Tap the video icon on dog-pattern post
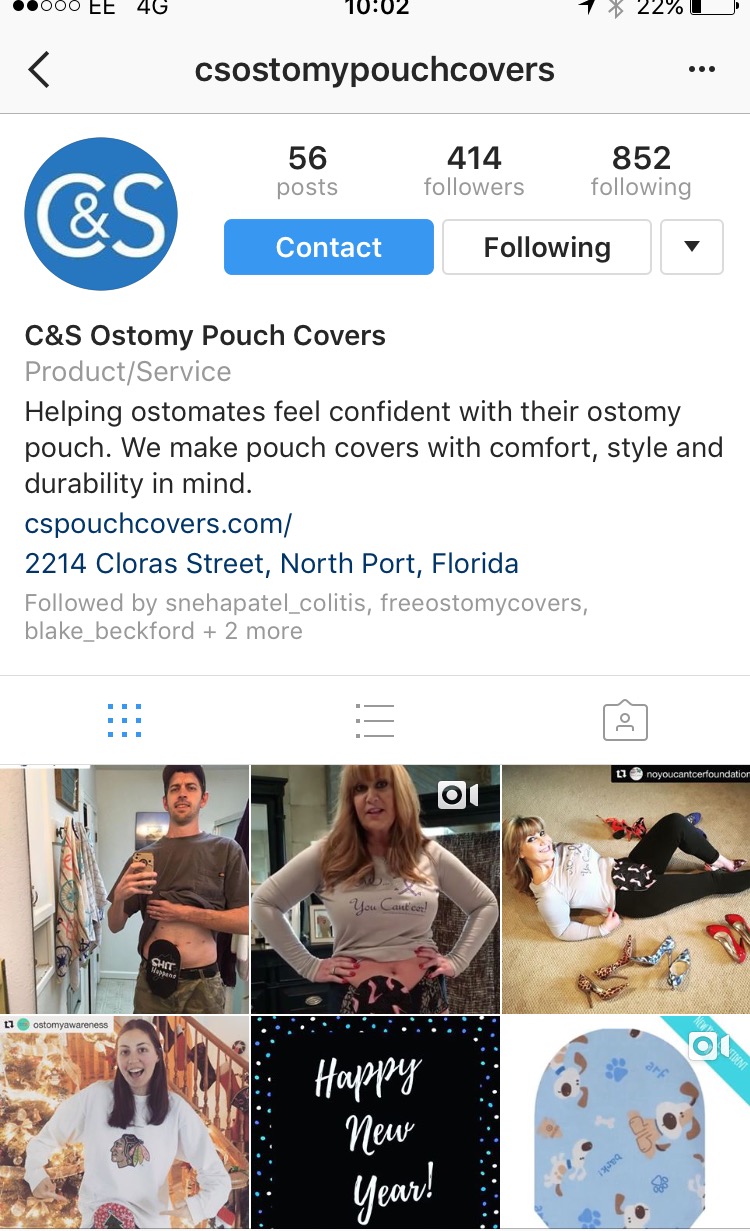 (709, 1046)
